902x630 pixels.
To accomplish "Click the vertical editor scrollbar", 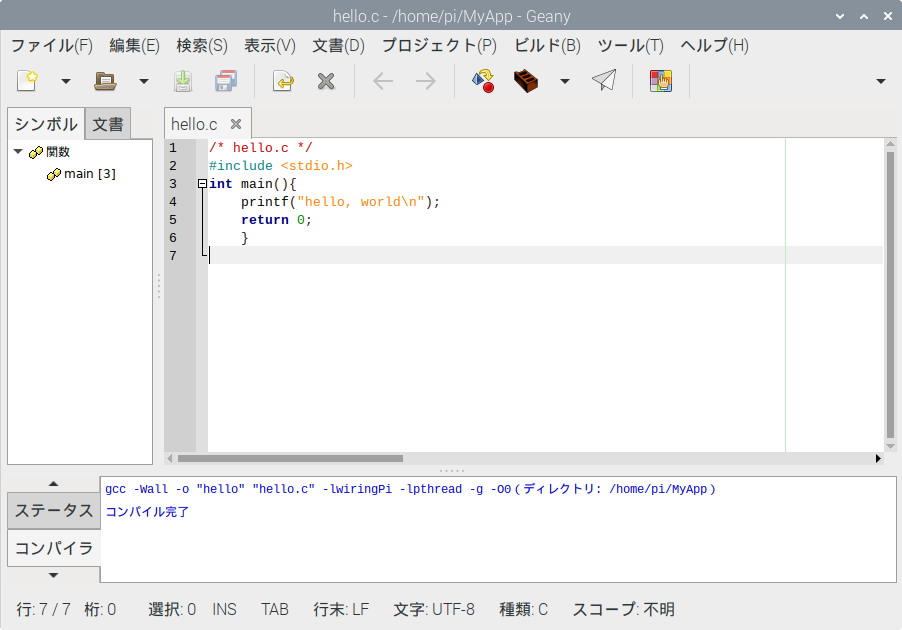I will coord(890,294).
